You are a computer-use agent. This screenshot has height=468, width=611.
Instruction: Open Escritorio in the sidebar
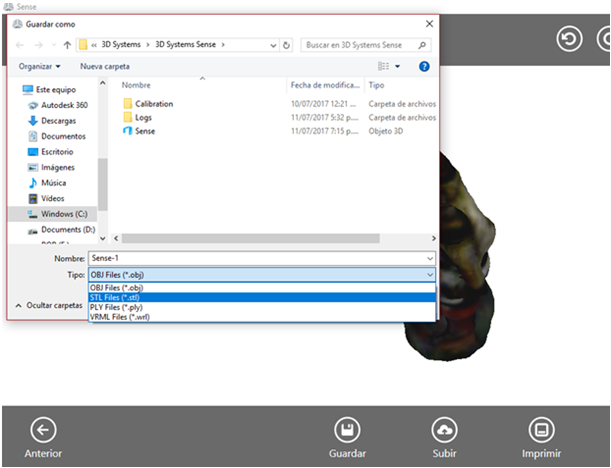(50, 152)
